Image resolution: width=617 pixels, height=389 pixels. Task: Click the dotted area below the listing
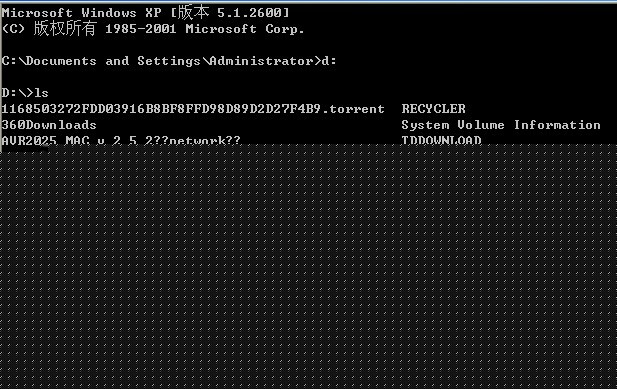(308, 266)
